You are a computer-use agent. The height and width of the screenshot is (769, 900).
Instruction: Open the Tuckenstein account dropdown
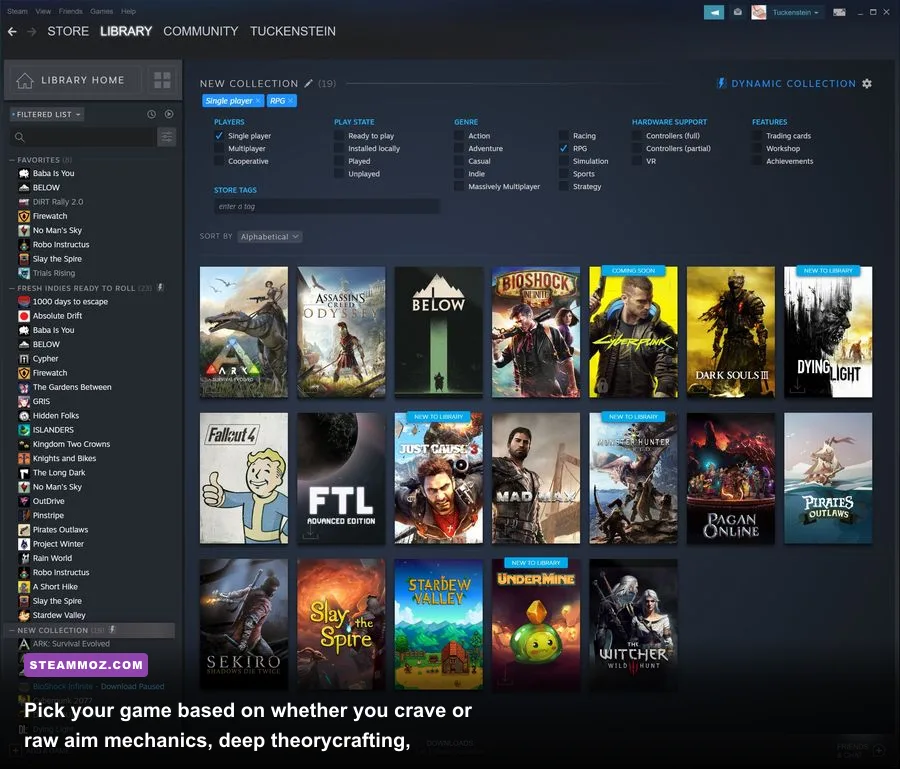click(x=796, y=12)
